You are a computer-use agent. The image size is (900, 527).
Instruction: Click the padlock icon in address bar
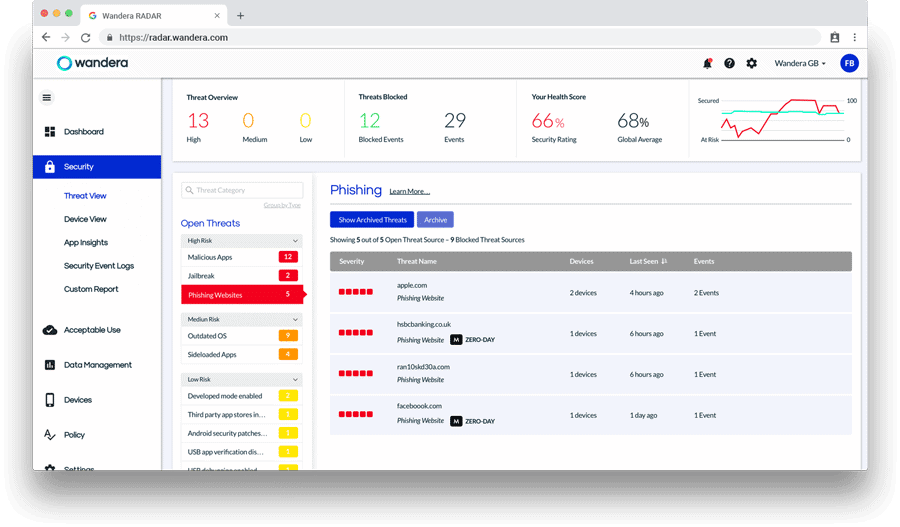(110, 37)
